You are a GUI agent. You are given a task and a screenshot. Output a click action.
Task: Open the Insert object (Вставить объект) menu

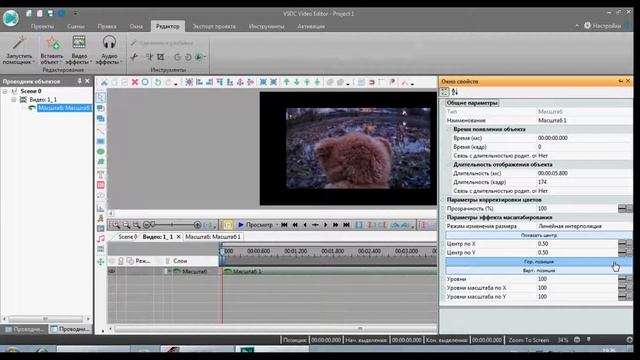pos(52,50)
